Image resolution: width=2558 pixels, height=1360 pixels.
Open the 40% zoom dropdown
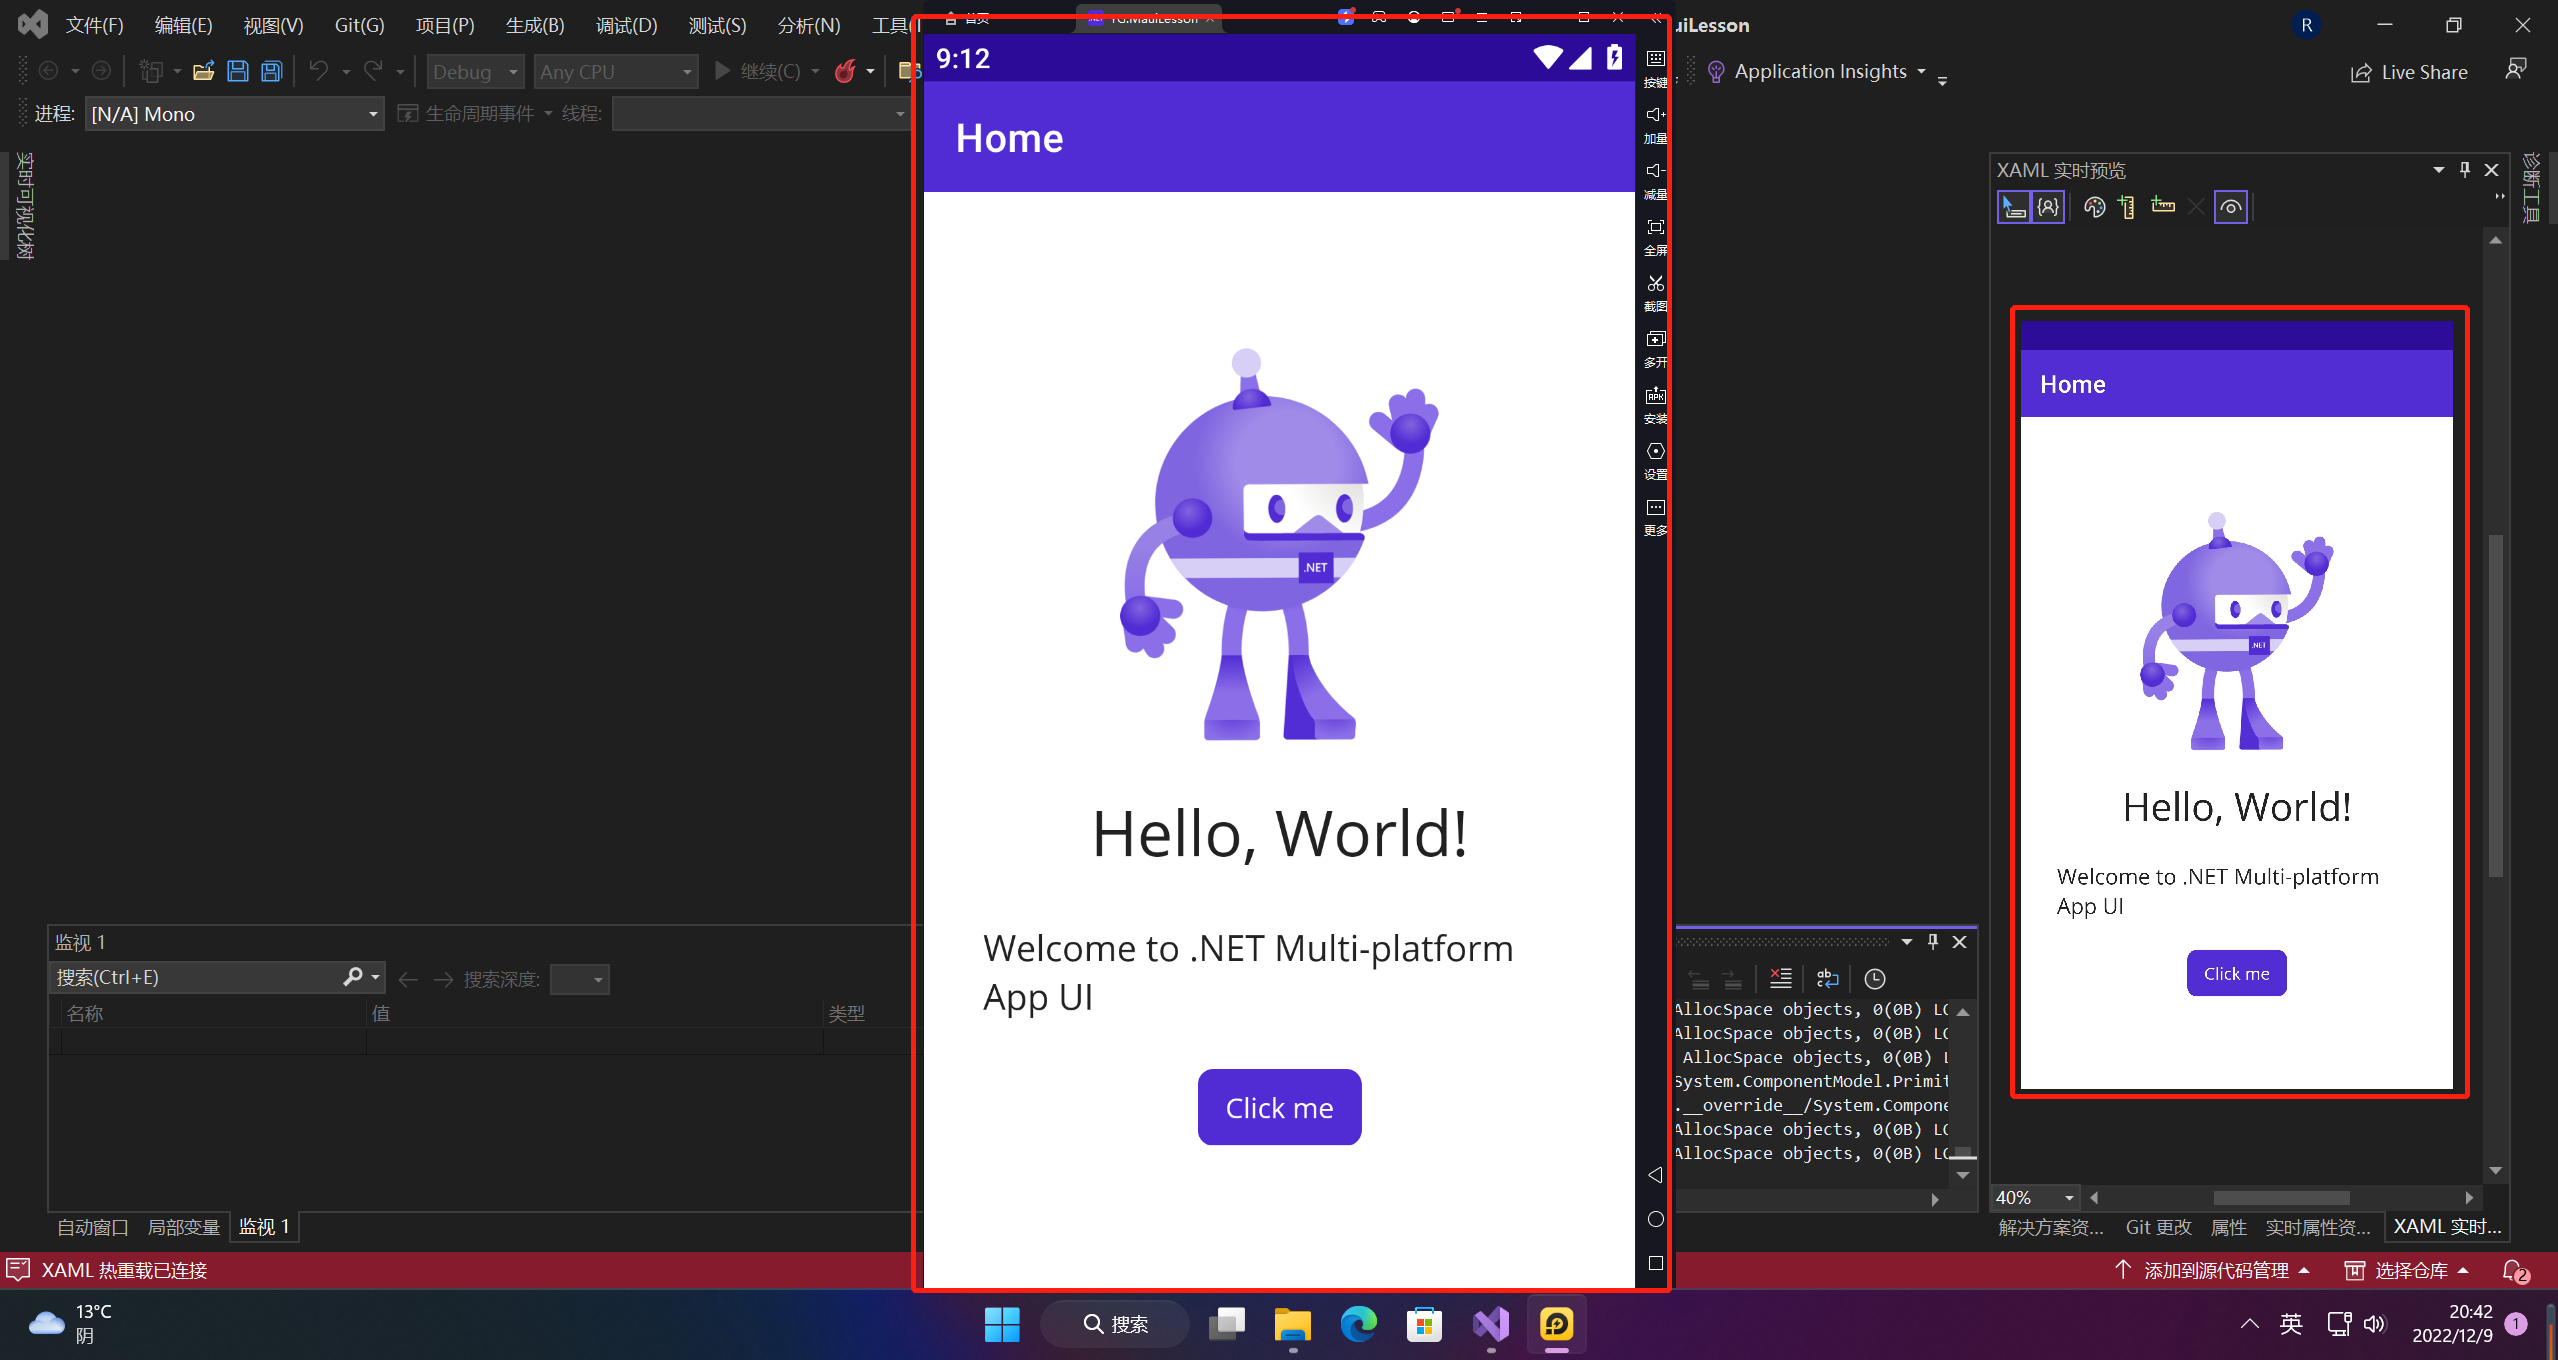click(2035, 1197)
